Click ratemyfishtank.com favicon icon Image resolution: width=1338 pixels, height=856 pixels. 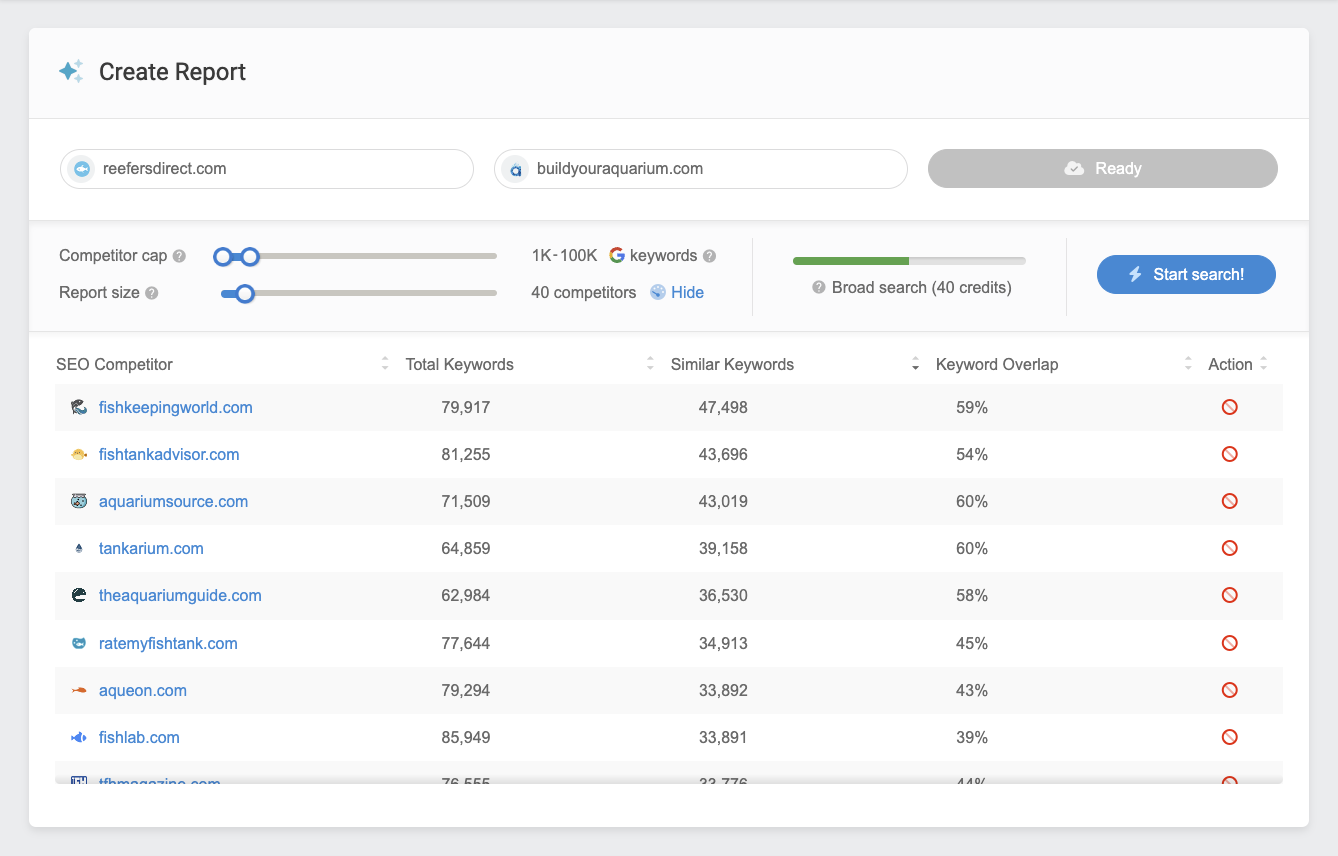79,643
